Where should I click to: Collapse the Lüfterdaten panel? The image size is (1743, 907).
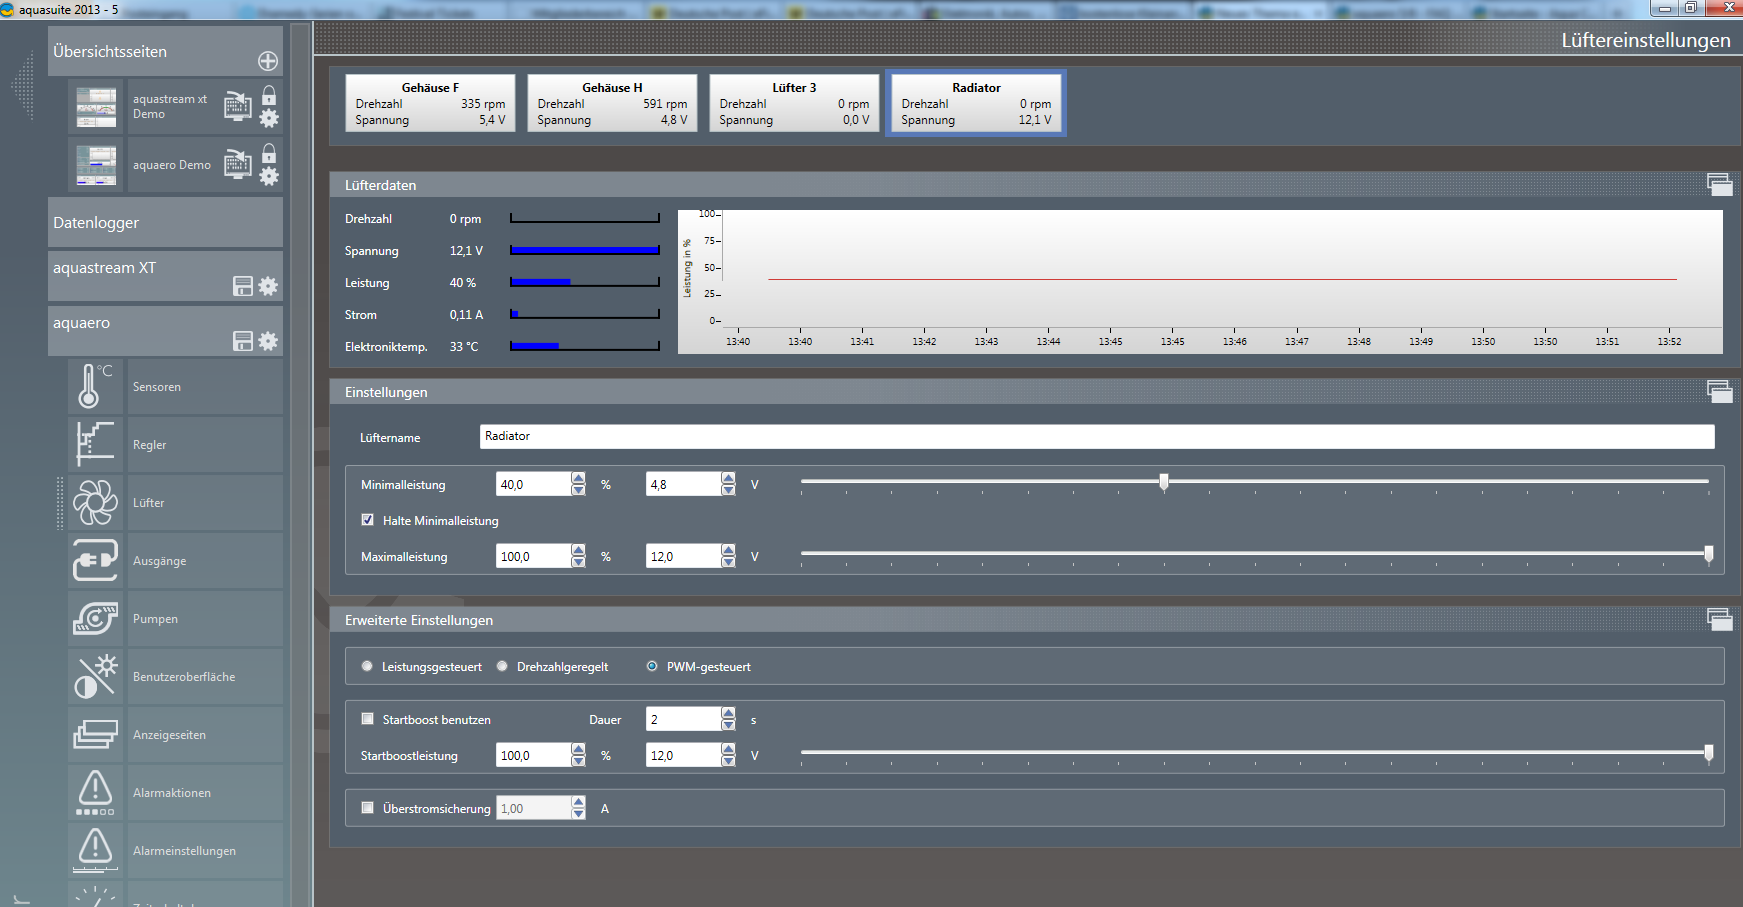pyautogui.click(x=1719, y=185)
